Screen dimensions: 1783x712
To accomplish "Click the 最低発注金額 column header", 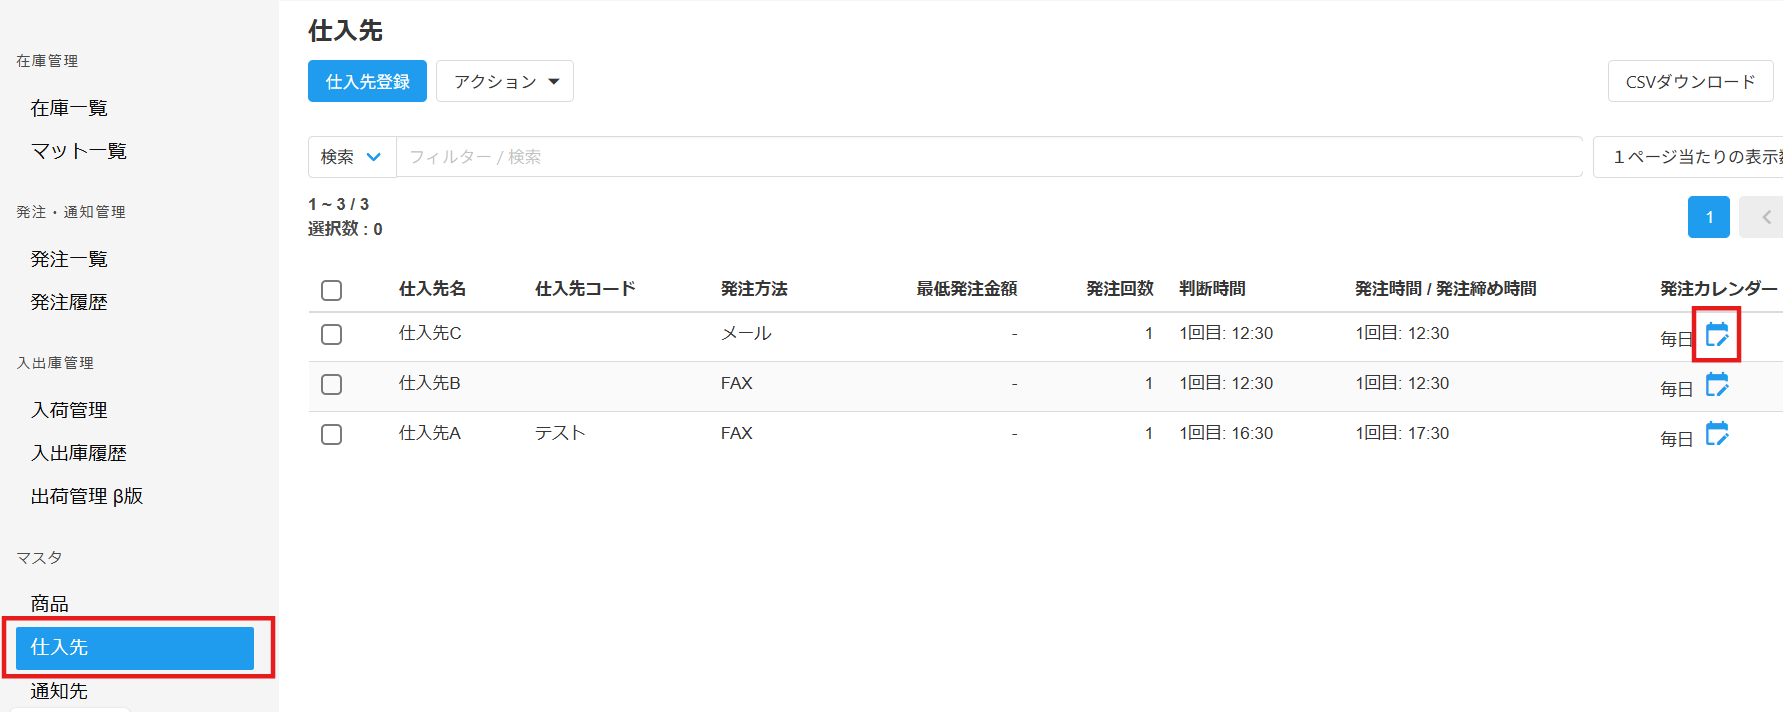I will point(967,289).
